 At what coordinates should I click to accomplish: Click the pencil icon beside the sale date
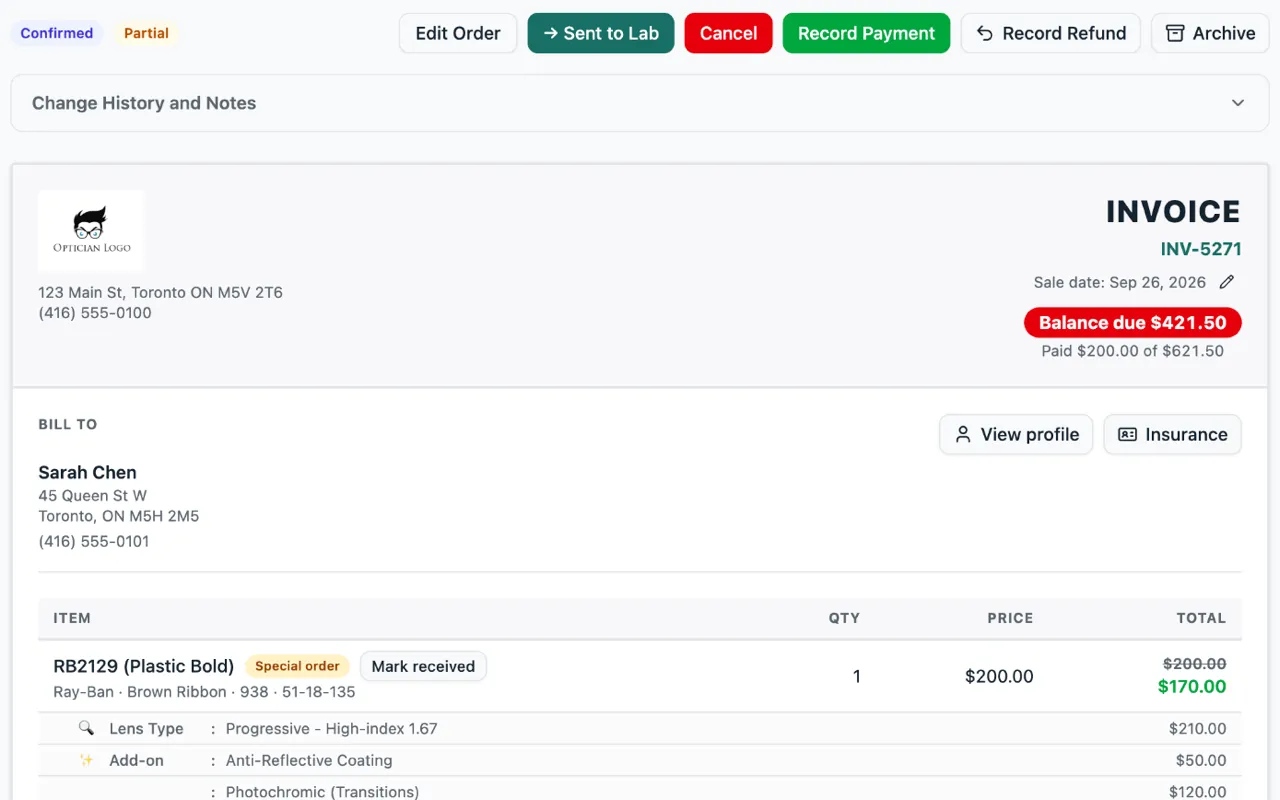click(x=1227, y=282)
